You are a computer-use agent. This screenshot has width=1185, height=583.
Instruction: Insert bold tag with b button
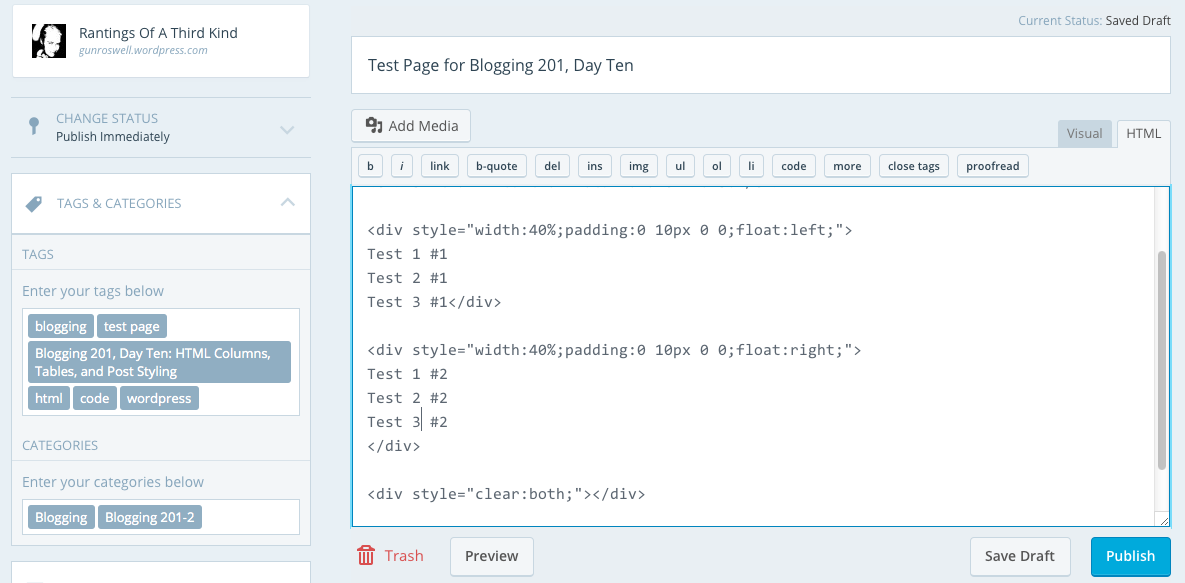click(x=370, y=166)
